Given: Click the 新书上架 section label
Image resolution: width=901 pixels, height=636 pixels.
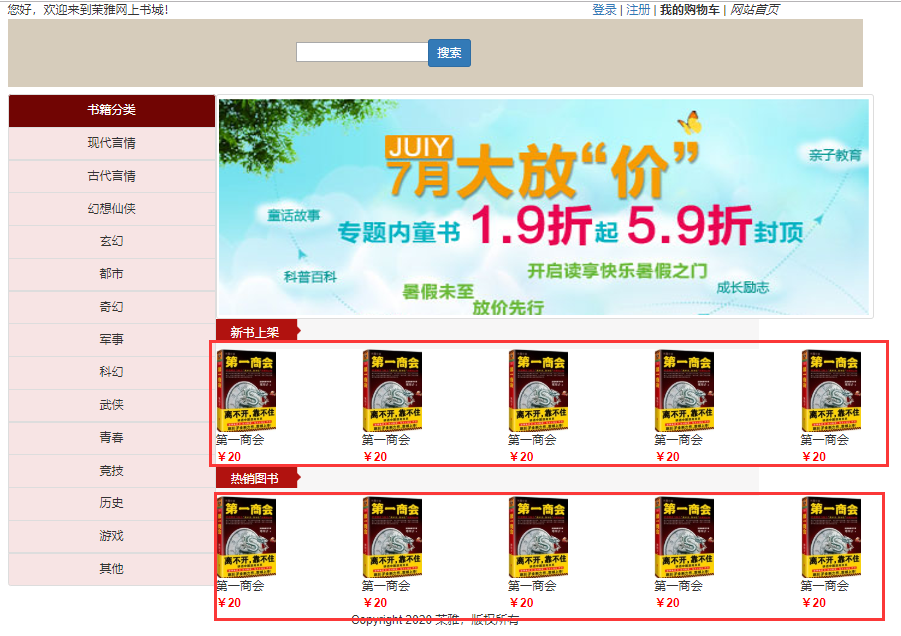Looking at the screenshot, I should pos(257,332).
